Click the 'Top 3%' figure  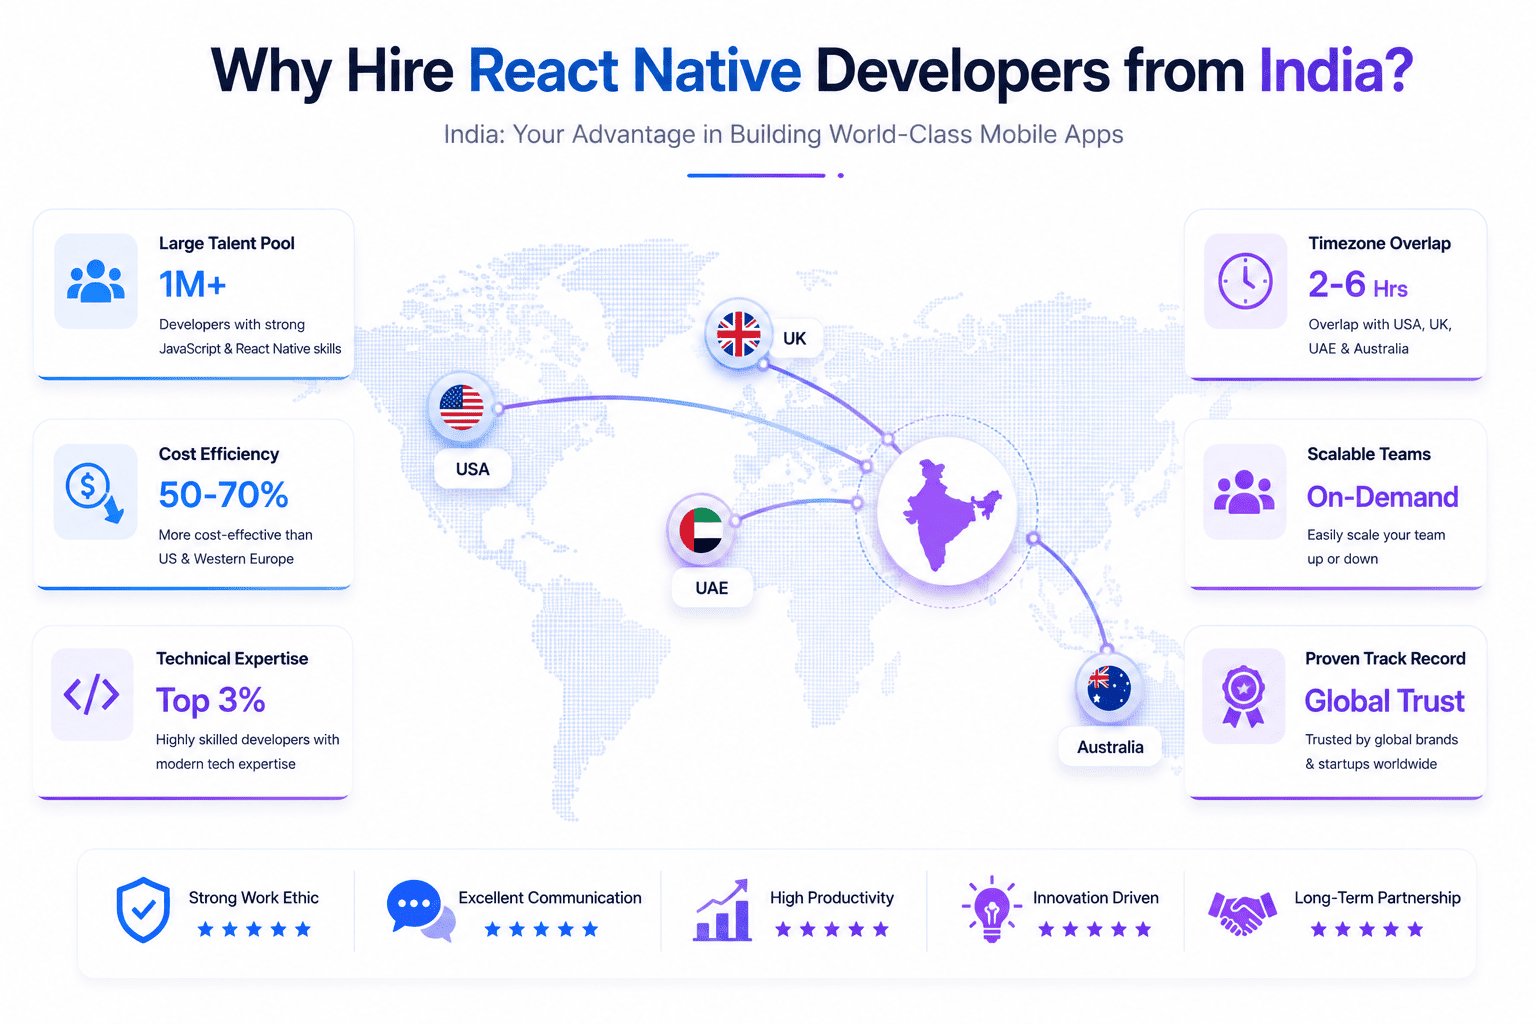(211, 701)
